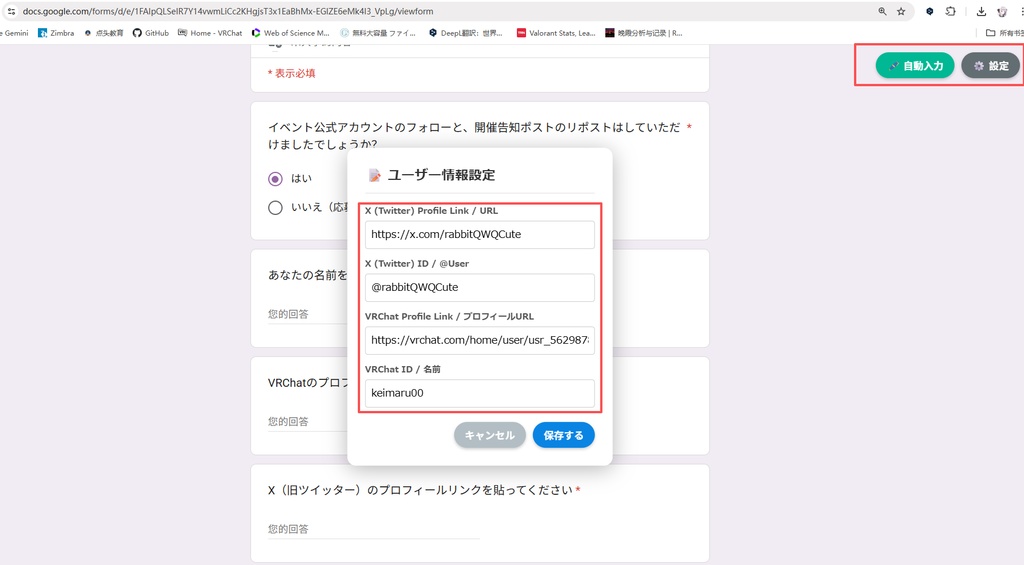Screen dimensions: 1024x565
Task: Open the browser extensions puzzle icon
Action: click(x=950, y=11)
